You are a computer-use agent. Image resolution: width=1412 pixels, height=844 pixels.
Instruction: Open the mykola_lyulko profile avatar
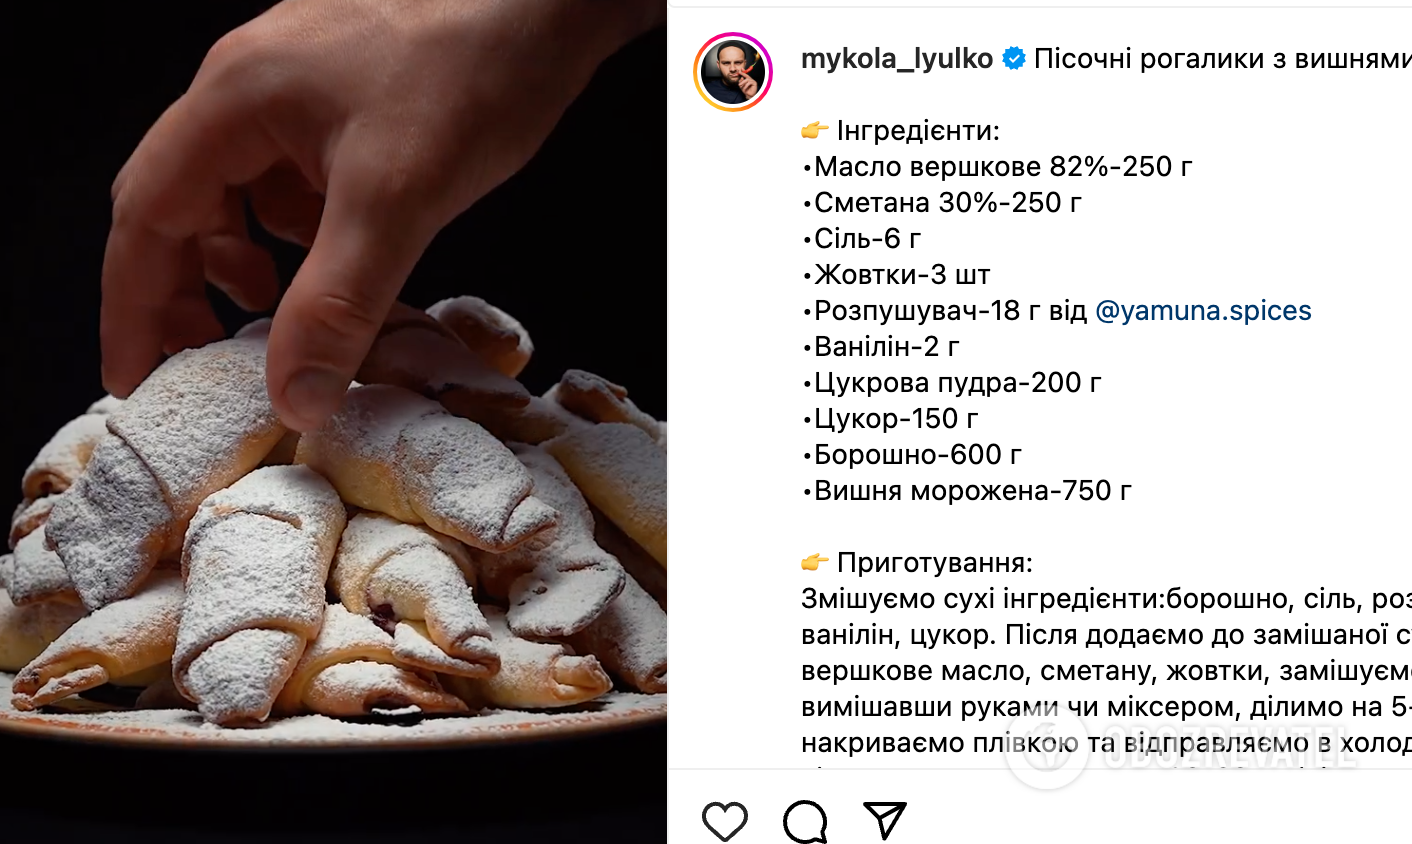(733, 72)
